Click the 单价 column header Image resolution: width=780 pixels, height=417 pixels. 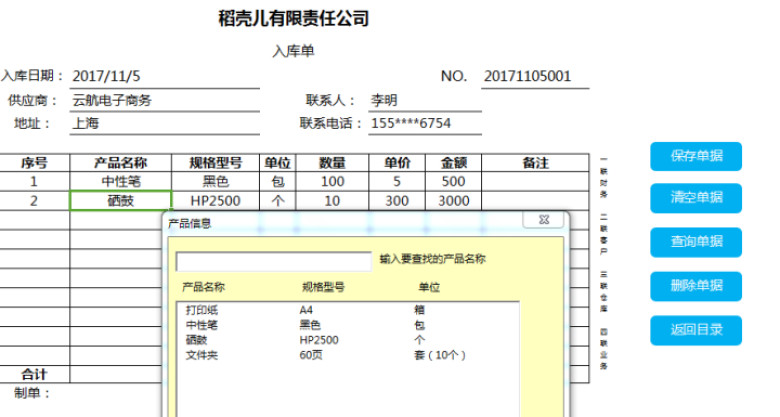(397, 163)
